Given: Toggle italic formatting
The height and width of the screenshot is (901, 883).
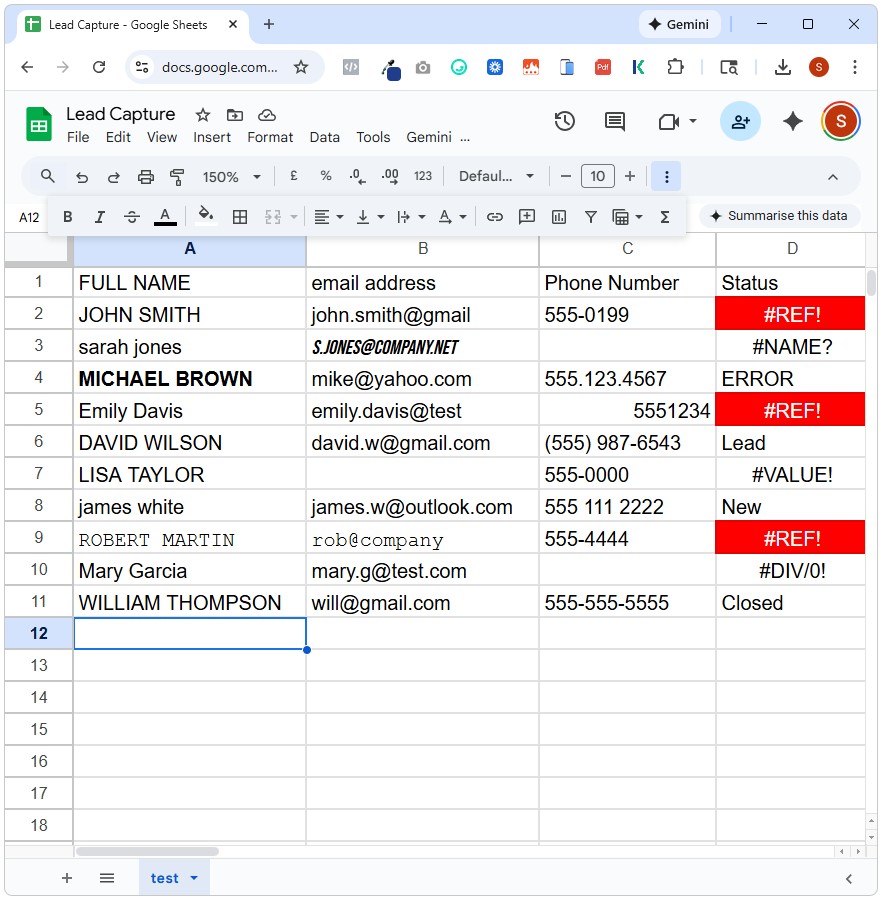Looking at the screenshot, I should pos(99,217).
